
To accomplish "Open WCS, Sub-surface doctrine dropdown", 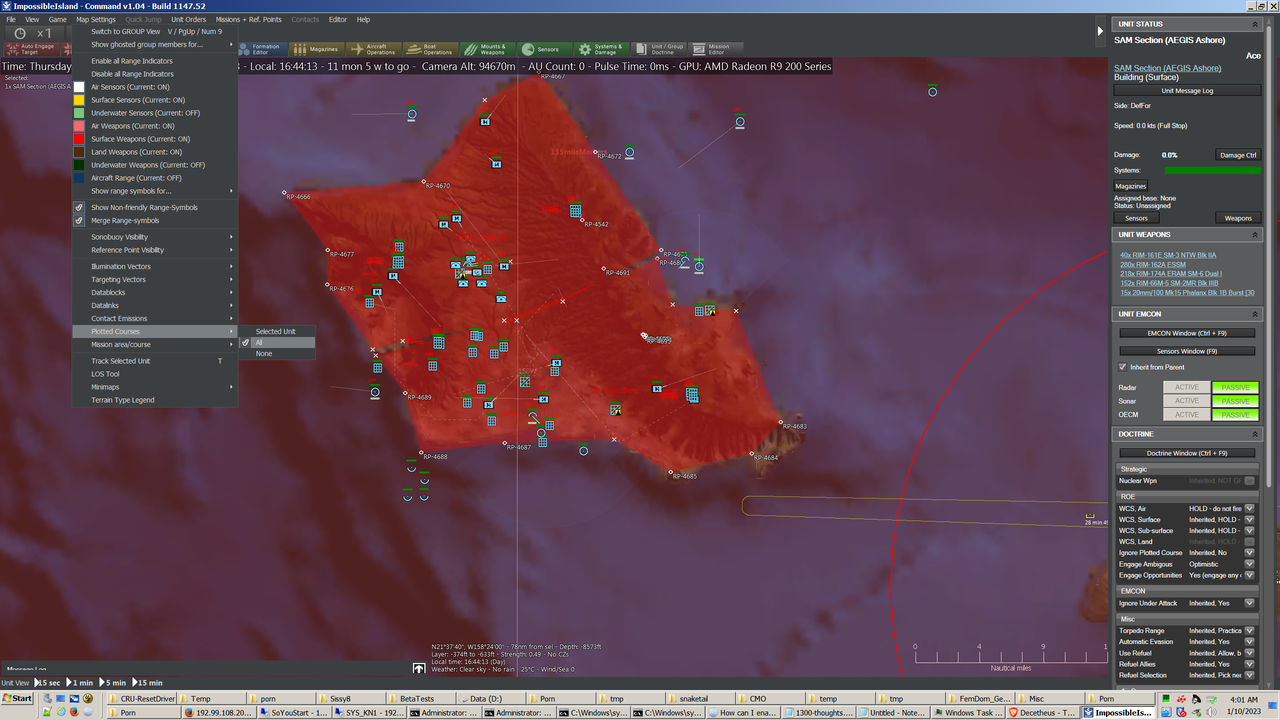I will [x=1249, y=530].
